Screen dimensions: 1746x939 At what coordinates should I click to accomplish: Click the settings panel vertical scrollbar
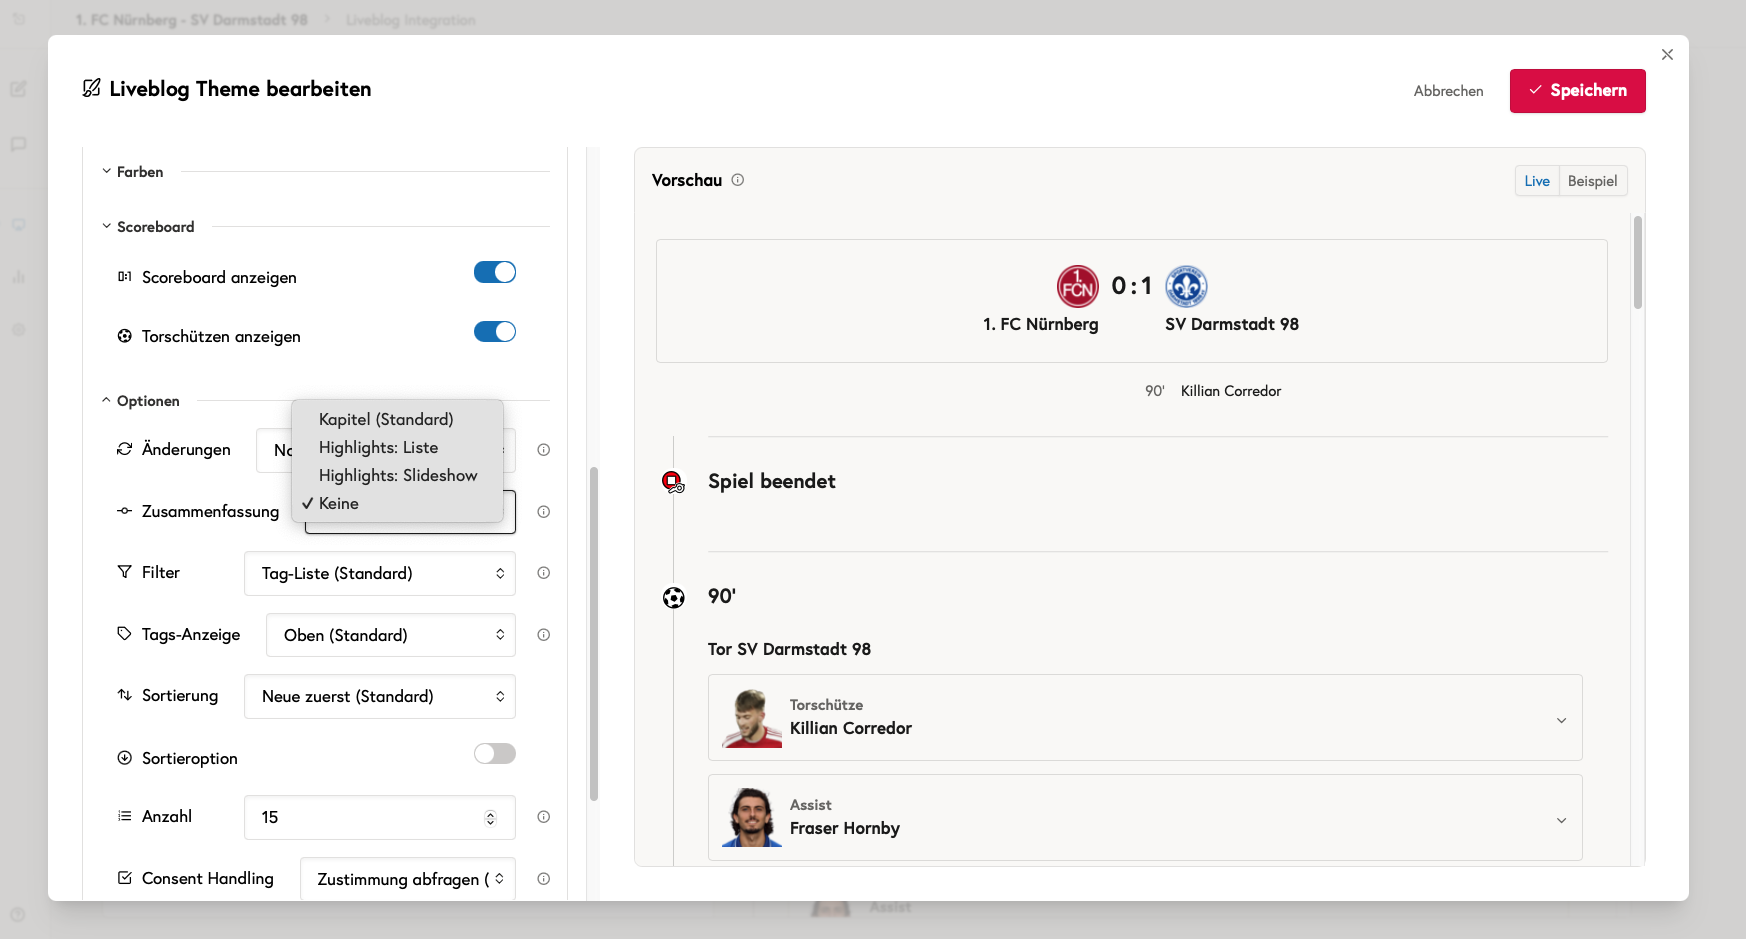pos(594,634)
